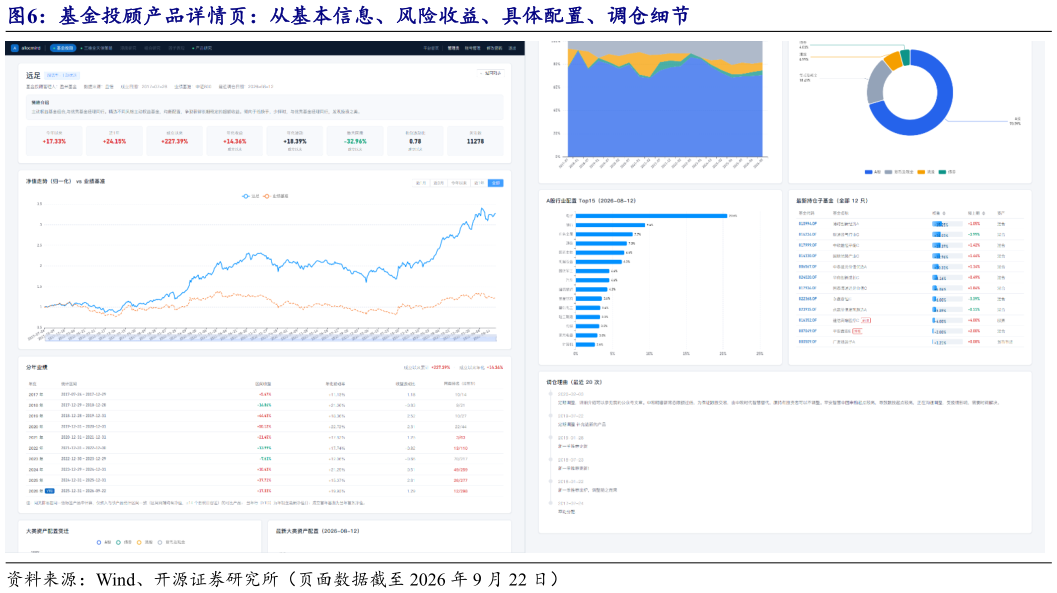Image resolution: width=1057 pixels, height=593 pixels.
Task: Click the -32.96% max drawdown card
Action: (x=355, y=141)
